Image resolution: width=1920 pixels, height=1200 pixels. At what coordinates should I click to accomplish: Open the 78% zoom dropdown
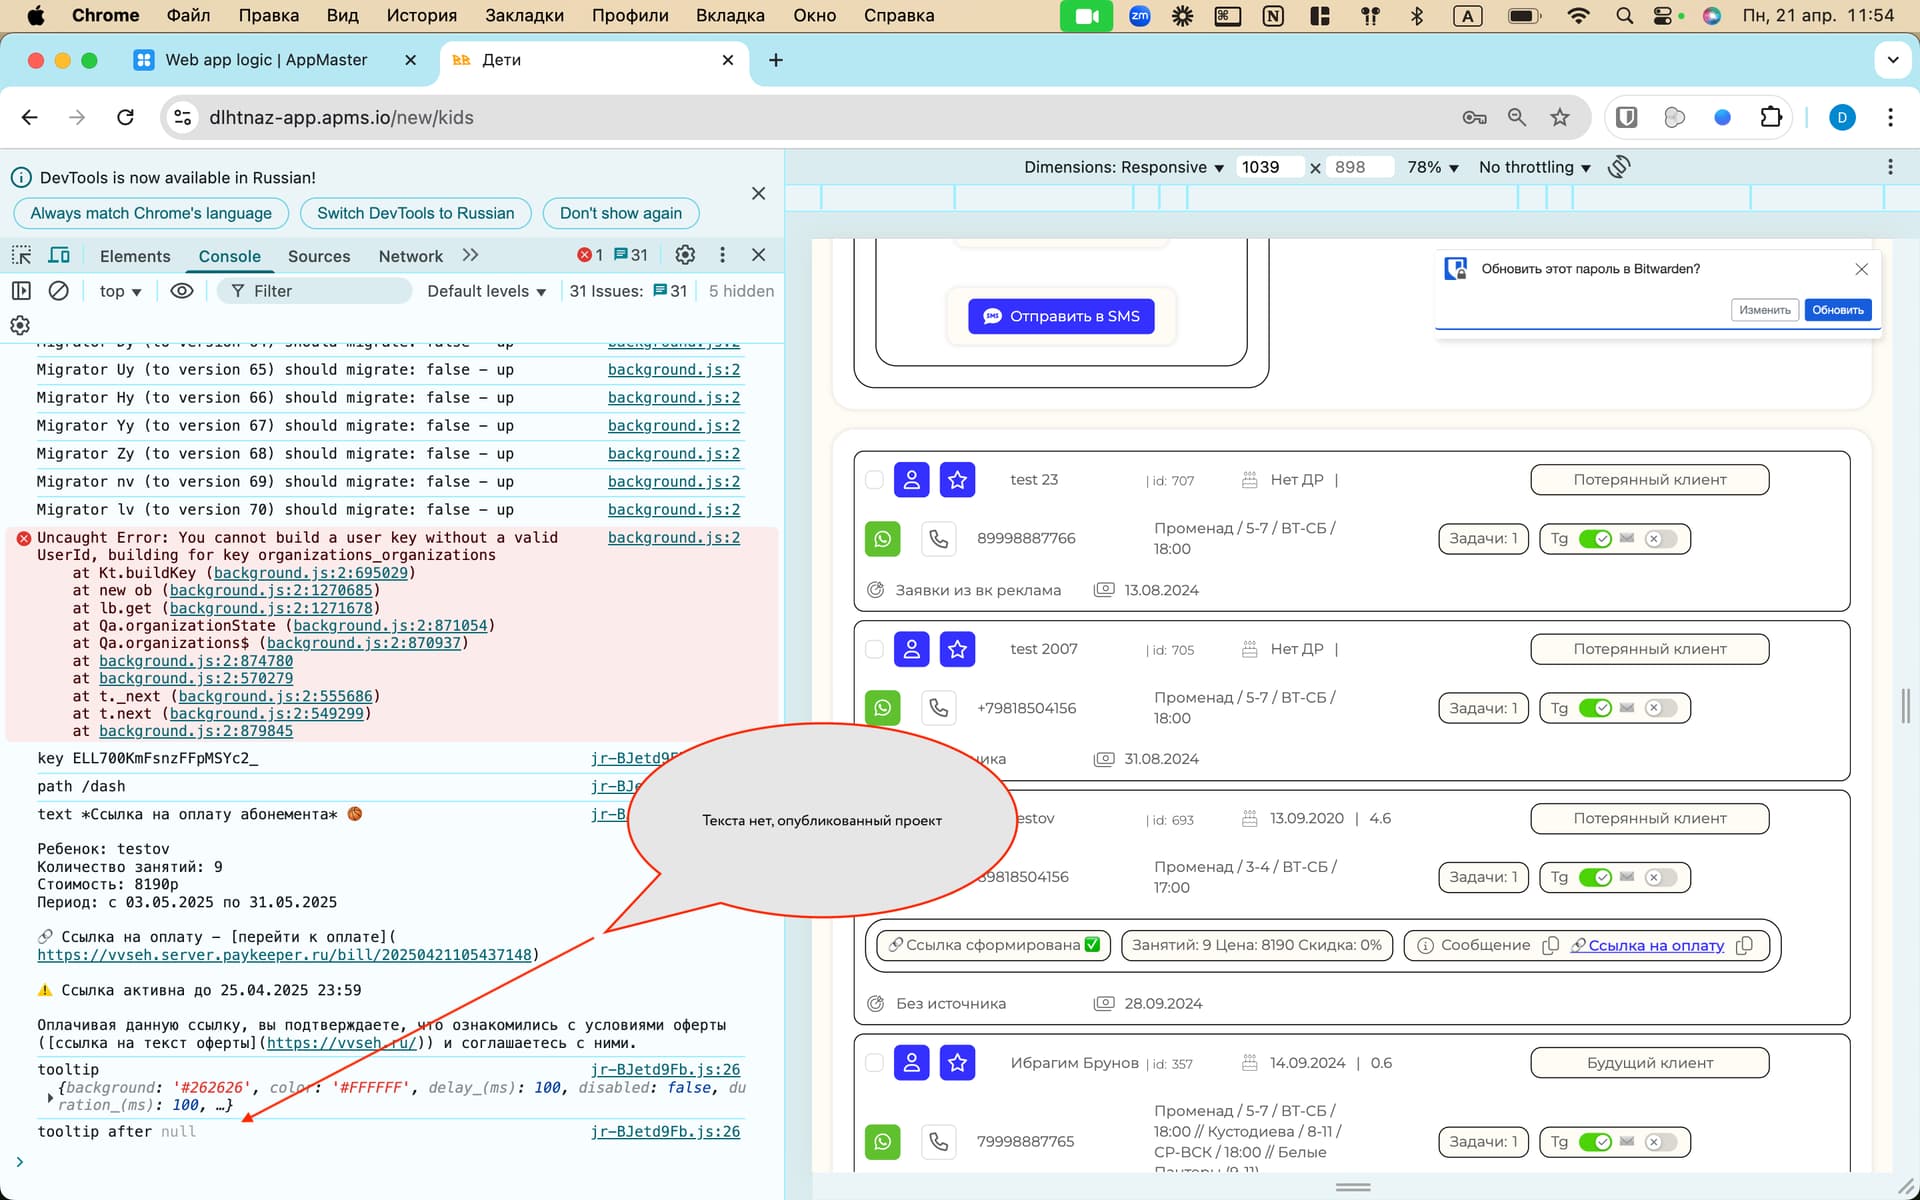click(1433, 167)
